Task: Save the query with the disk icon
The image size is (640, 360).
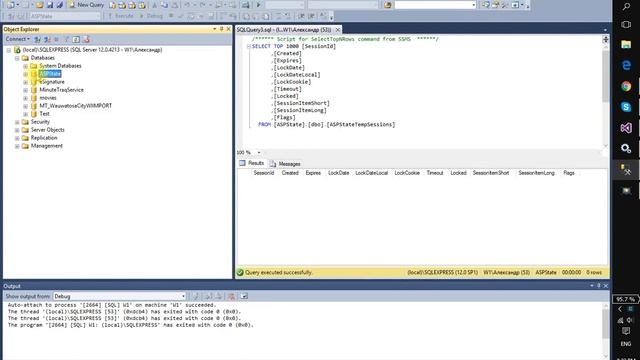Action: coord(50,5)
